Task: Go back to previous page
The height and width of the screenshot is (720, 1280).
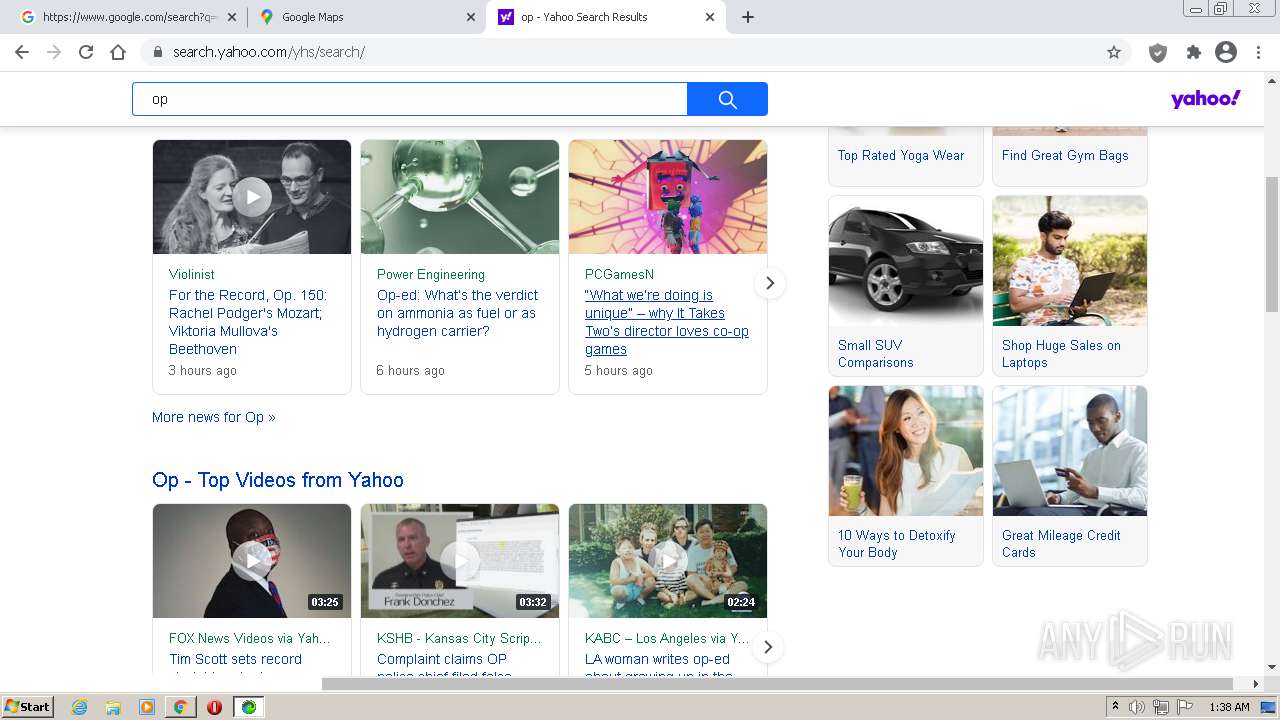Action: [22, 52]
